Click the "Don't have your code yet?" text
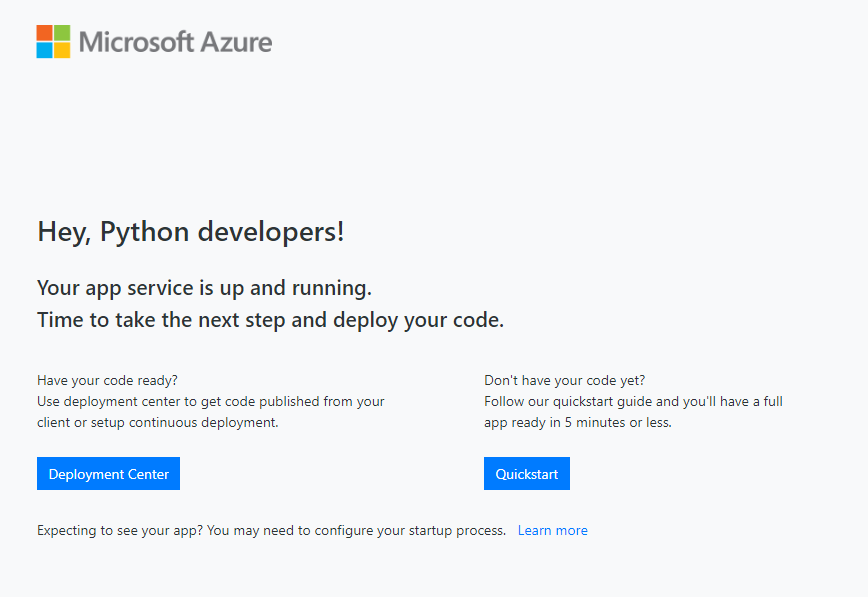The height and width of the screenshot is (597, 868). tap(565, 380)
